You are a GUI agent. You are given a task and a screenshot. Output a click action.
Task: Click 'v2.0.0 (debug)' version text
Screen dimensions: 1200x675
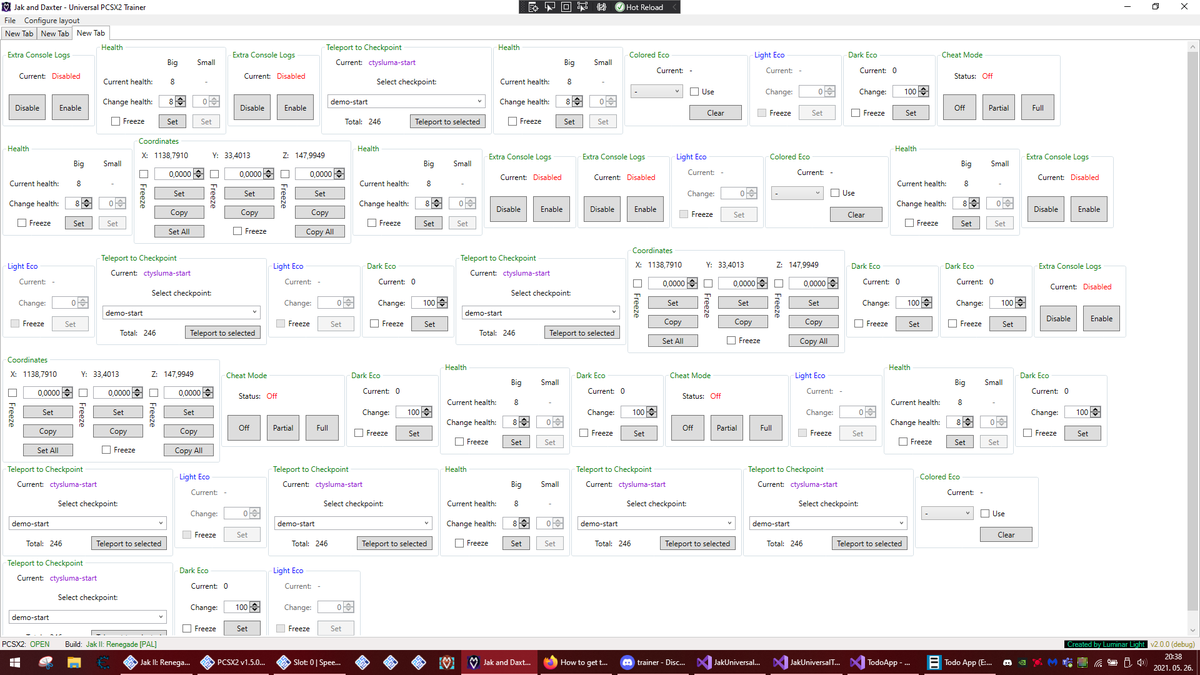point(1173,644)
